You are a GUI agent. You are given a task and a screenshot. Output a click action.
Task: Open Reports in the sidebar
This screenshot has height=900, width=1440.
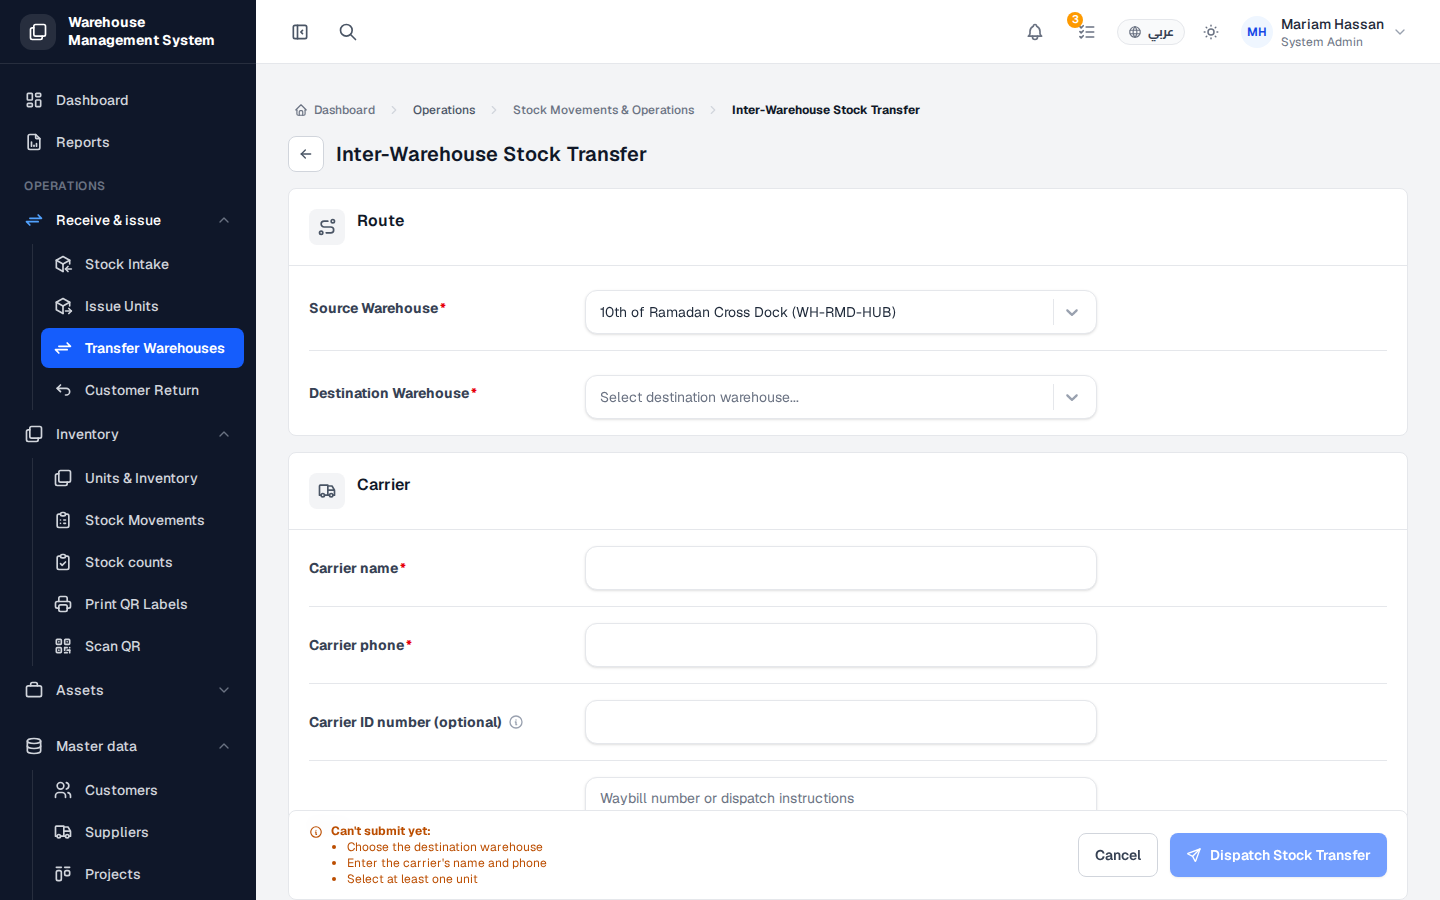coord(128,142)
